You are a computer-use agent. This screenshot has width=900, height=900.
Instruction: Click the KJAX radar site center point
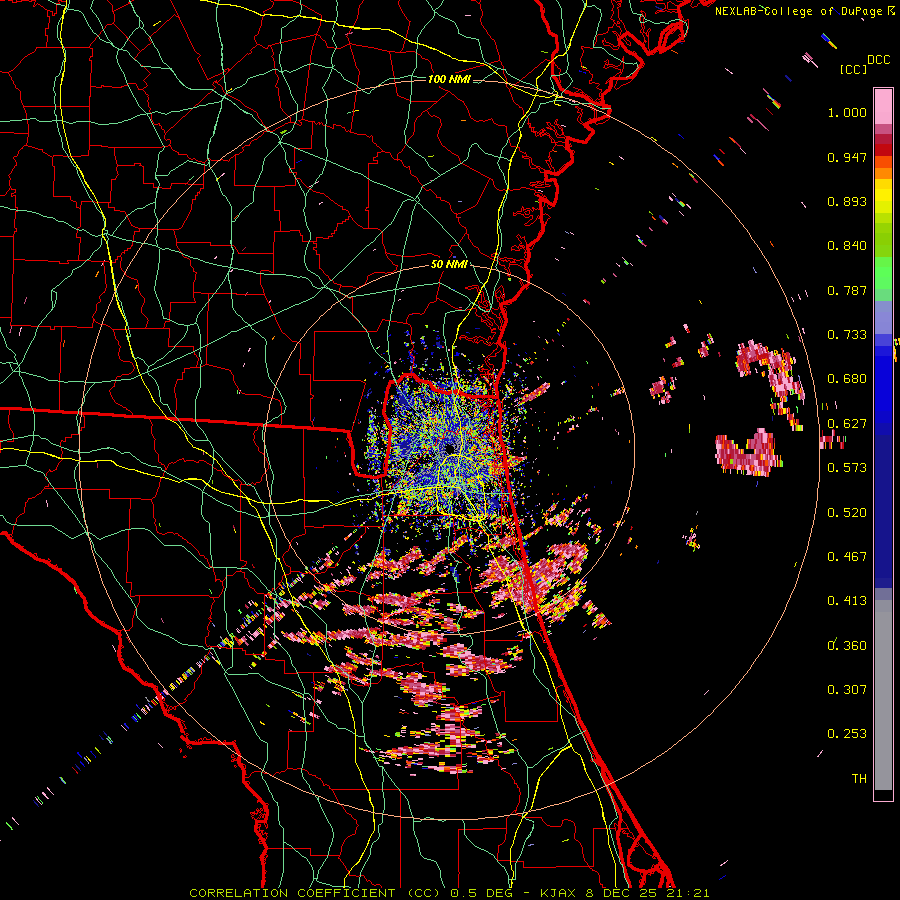pyautogui.click(x=449, y=448)
